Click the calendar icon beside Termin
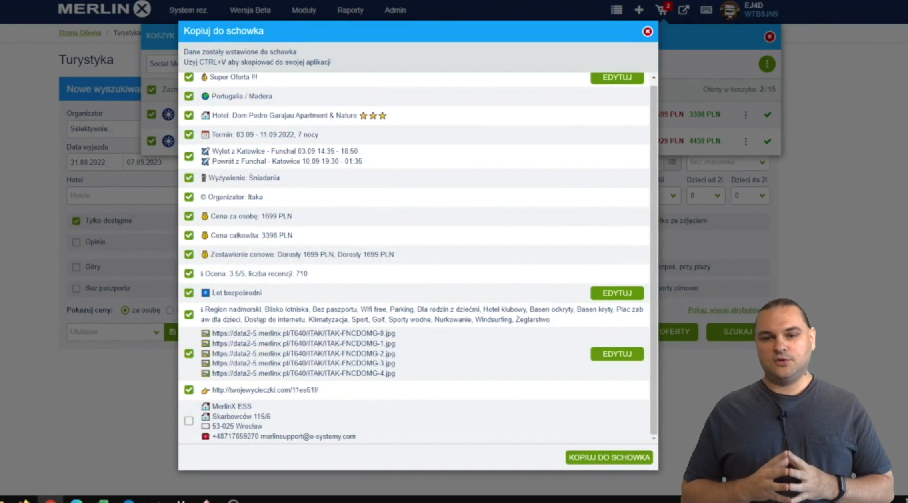Screen dimensions: 908x503 [x=205, y=134]
